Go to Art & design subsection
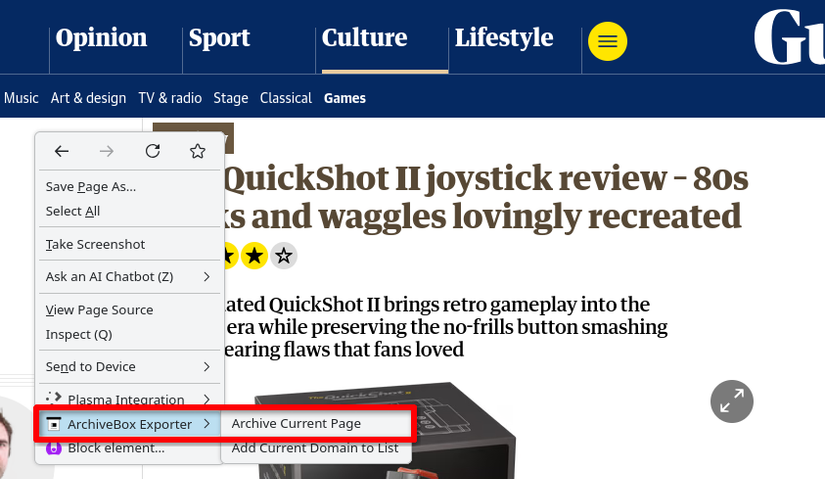Viewport: 825px width, 479px height. 88,98
